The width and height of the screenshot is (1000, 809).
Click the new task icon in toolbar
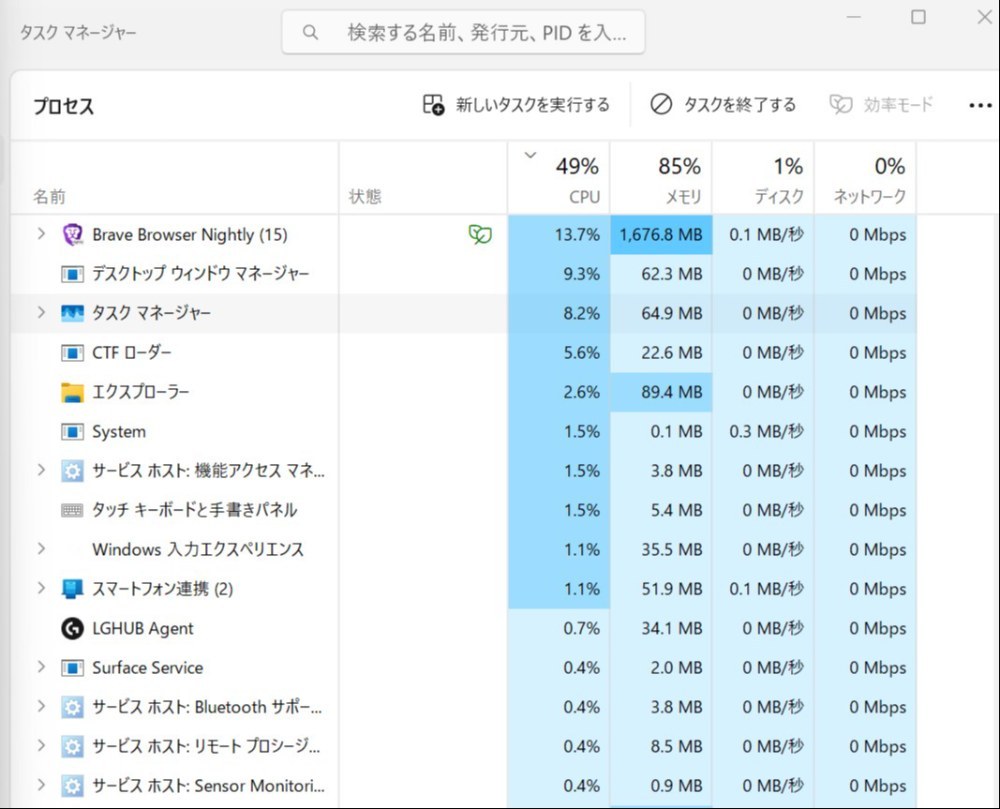[433, 105]
